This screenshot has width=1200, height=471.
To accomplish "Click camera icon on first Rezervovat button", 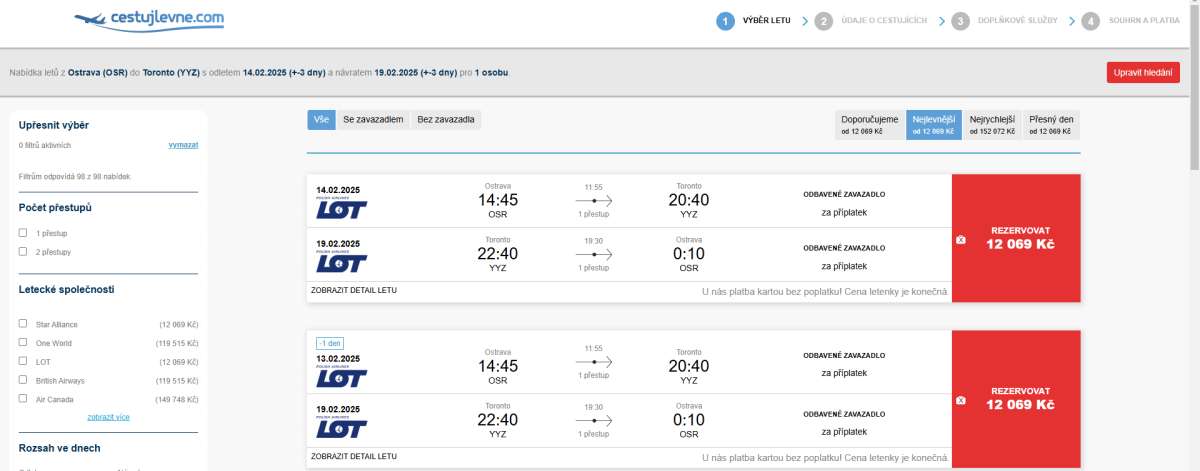I will point(961,240).
